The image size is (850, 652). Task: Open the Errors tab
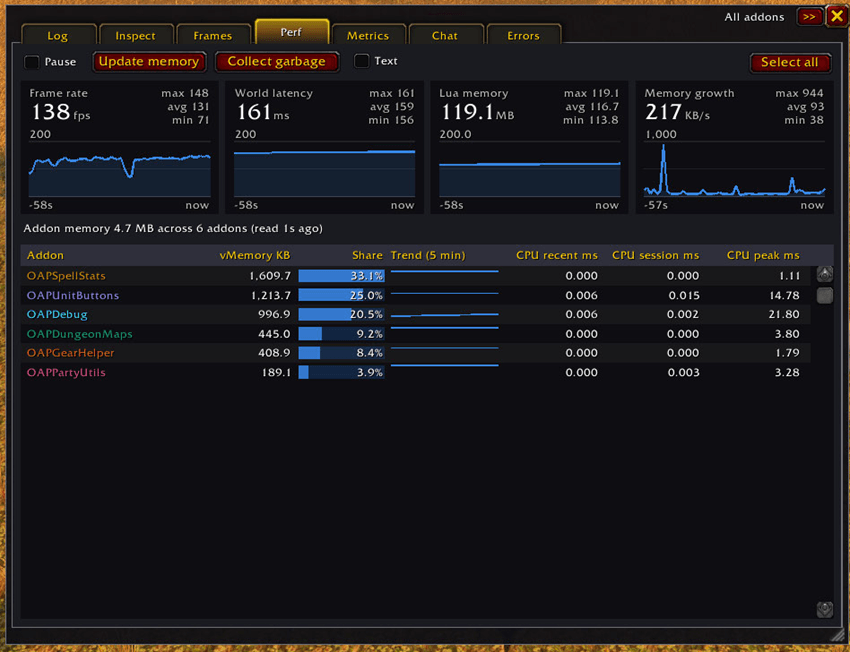(524, 35)
